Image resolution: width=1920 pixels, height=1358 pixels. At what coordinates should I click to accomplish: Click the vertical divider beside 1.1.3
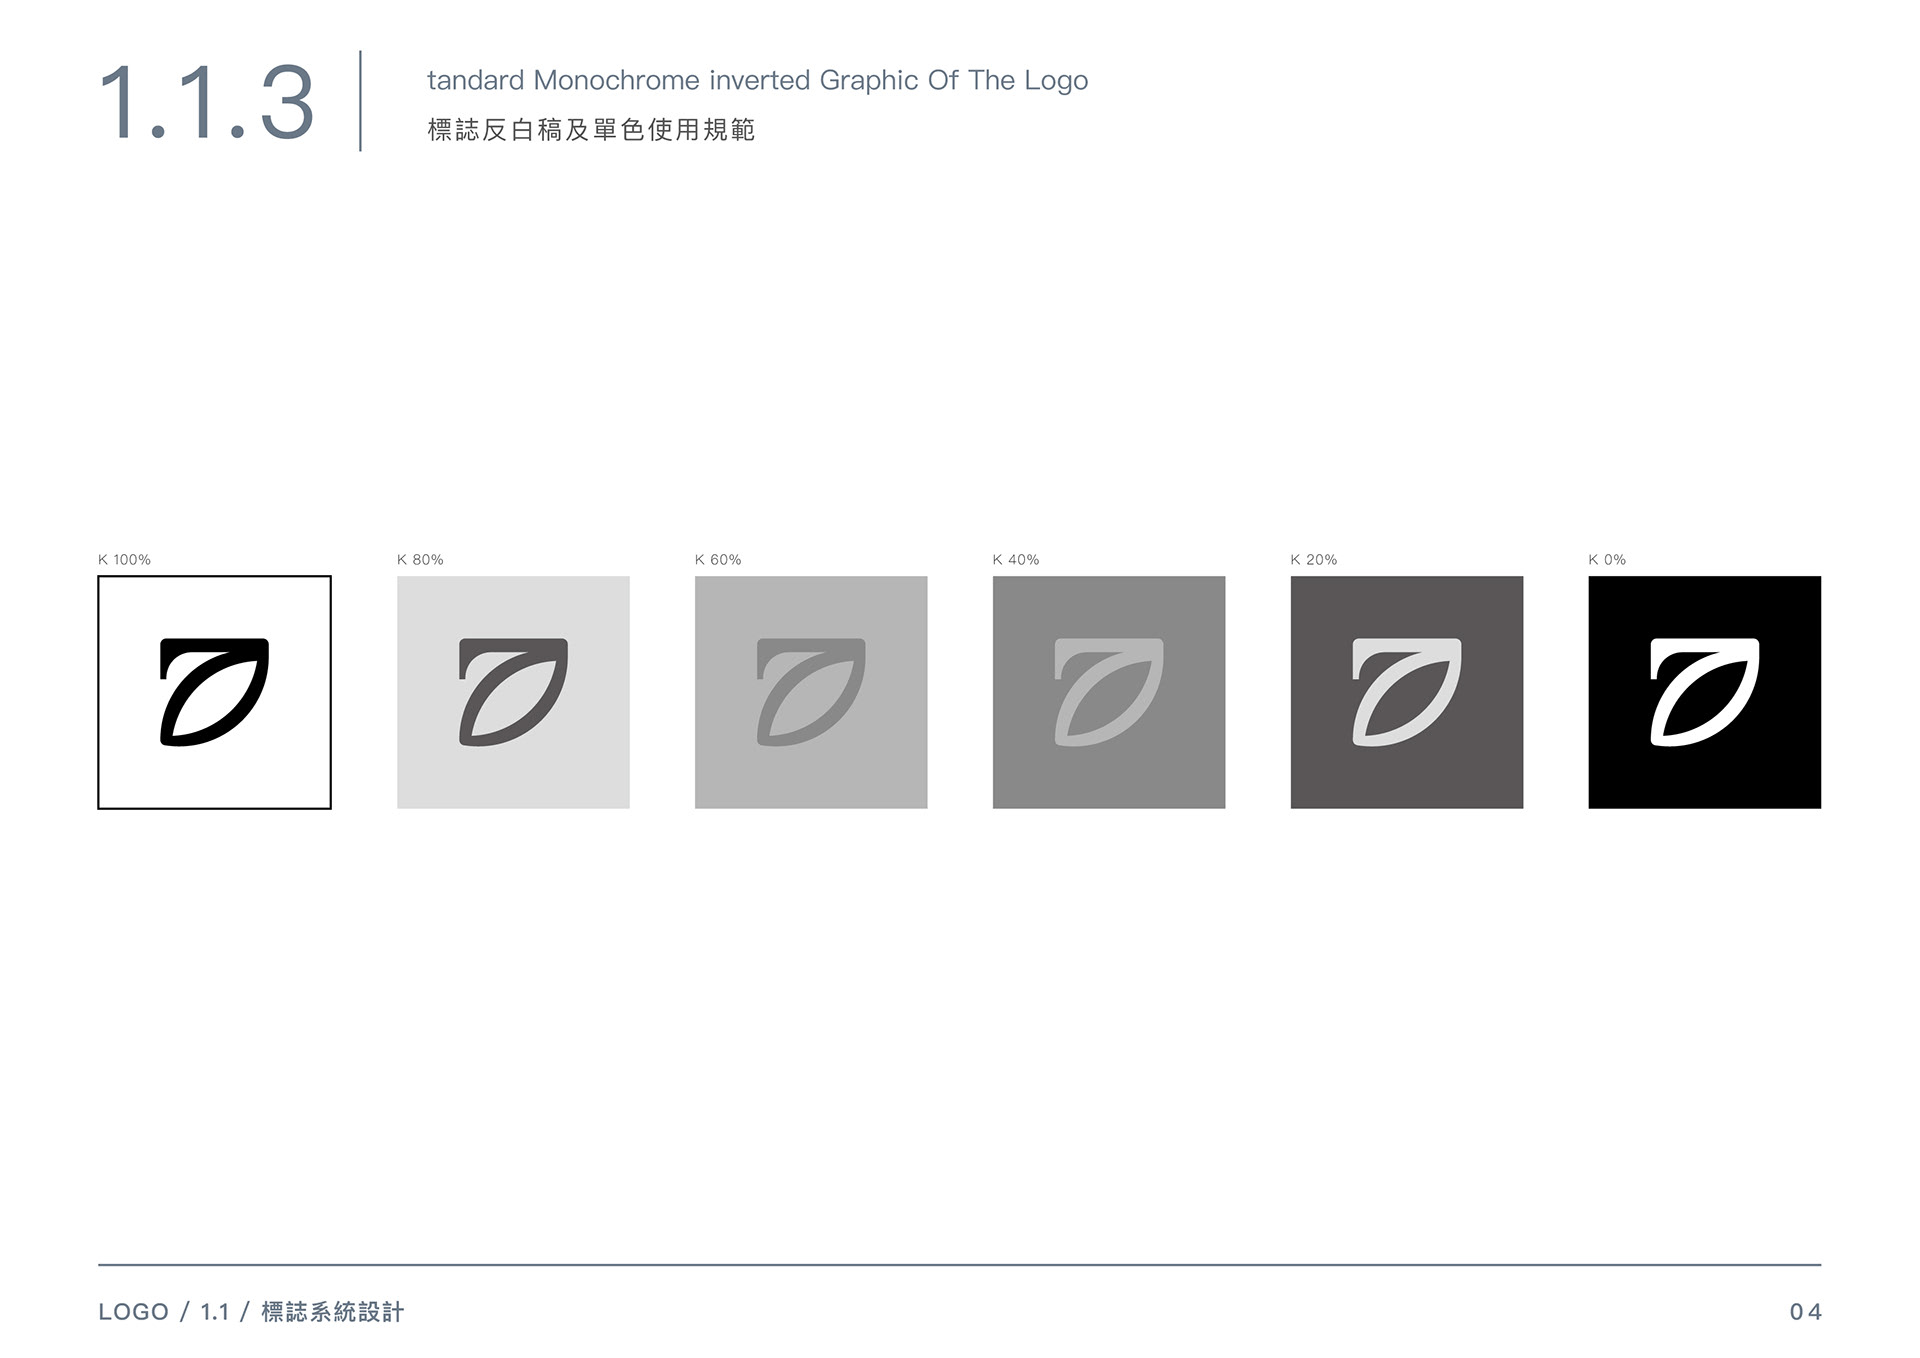(x=360, y=101)
